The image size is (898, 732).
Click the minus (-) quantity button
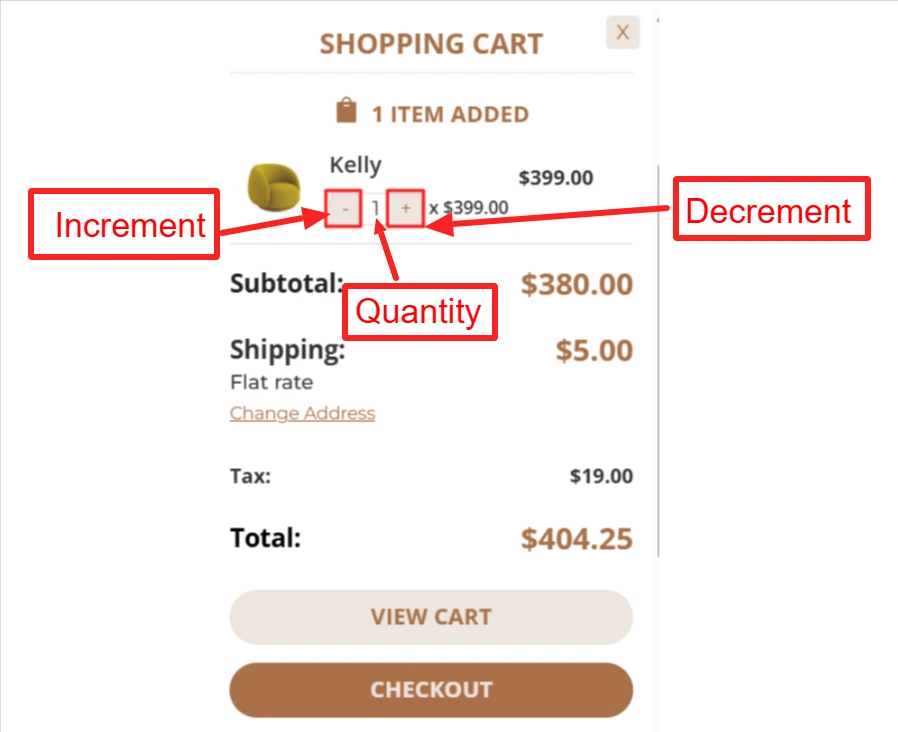pos(344,208)
